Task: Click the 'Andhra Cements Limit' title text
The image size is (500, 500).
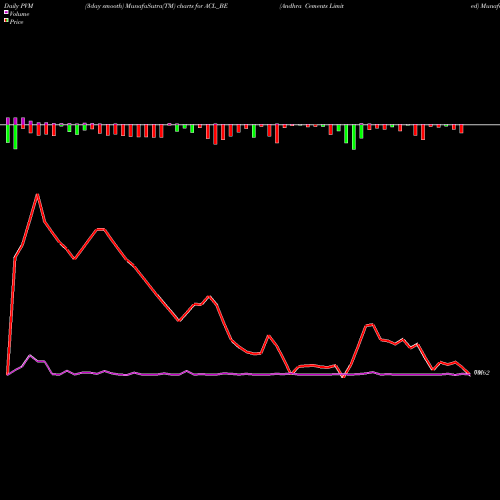Action: pyautogui.click(x=312, y=6)
